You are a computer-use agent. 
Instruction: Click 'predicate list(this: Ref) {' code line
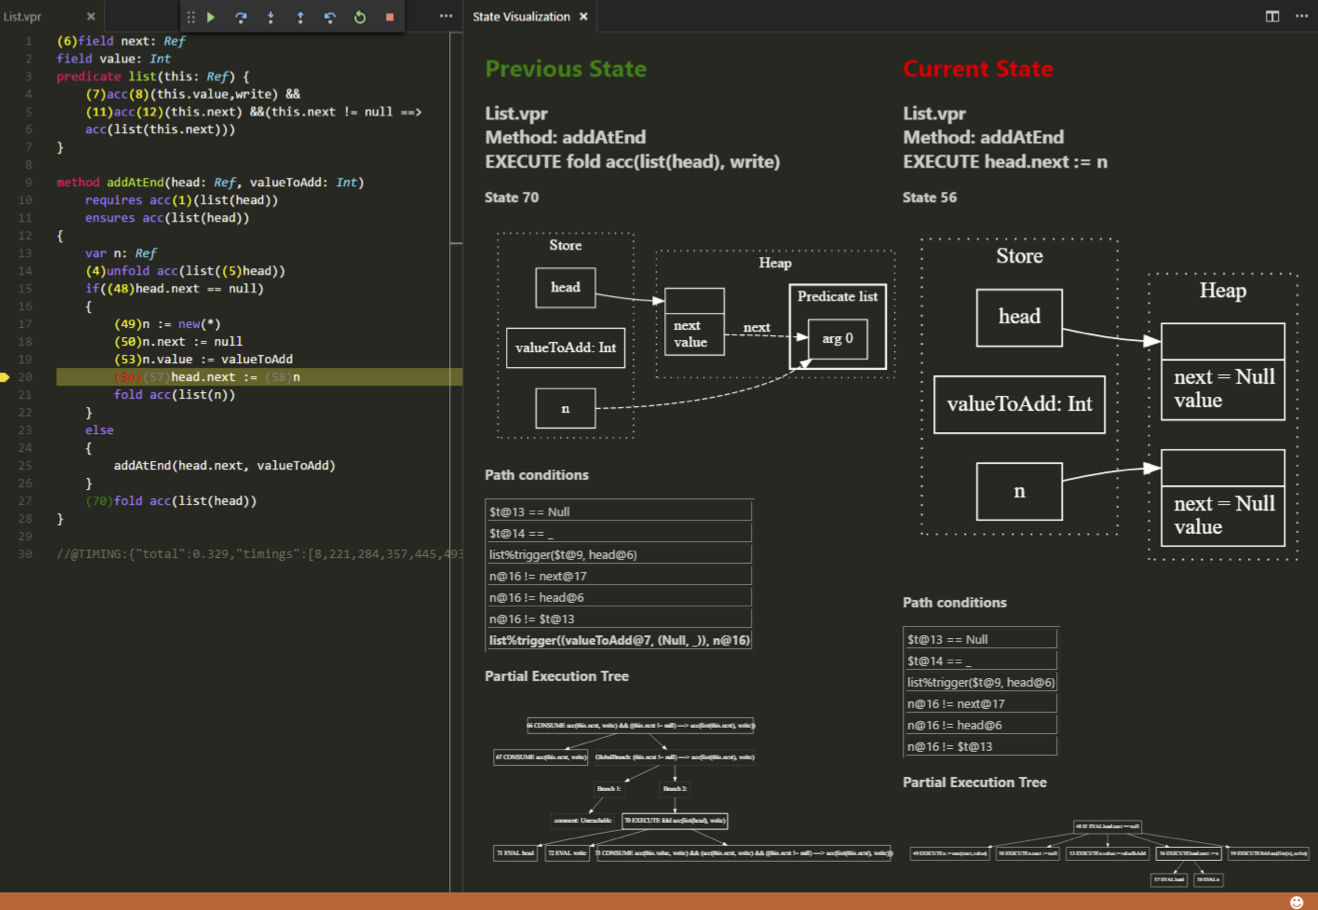click(x=153, y=77)
